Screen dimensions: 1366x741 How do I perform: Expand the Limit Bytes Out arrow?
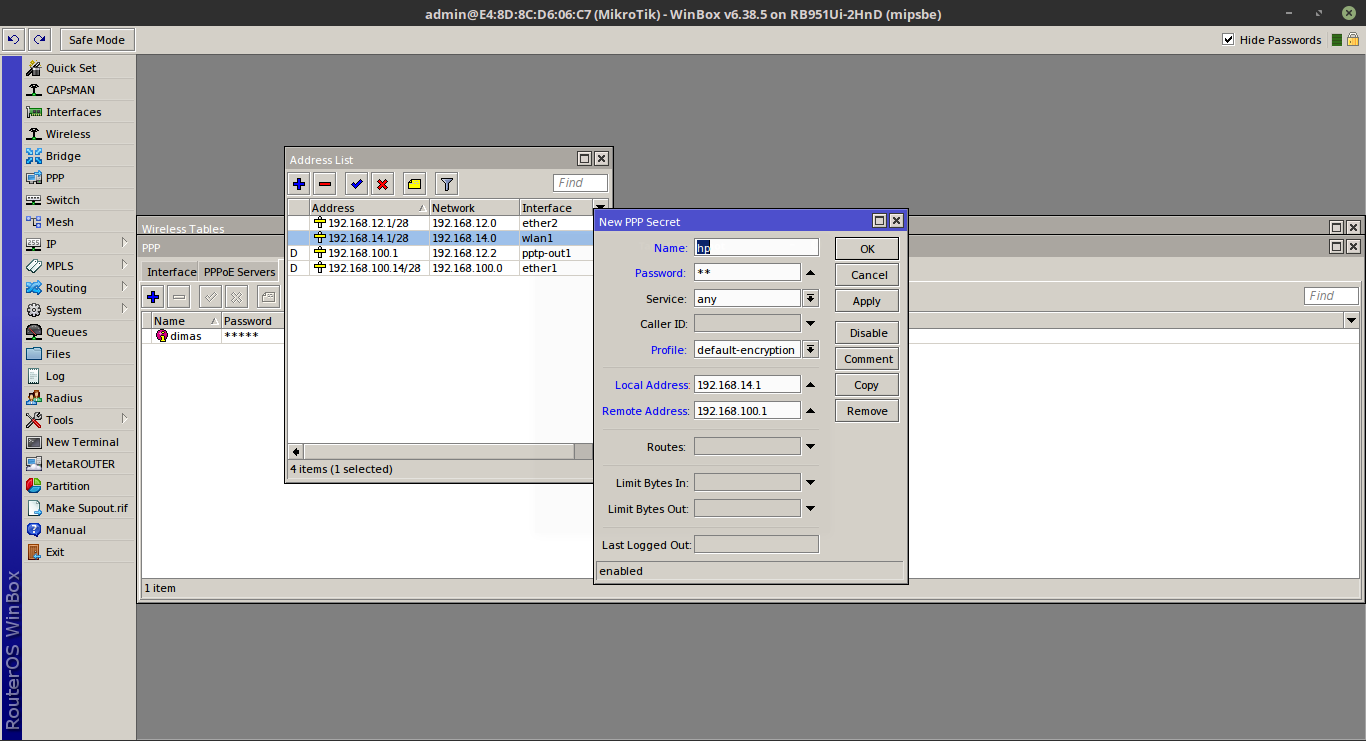[x=810, y=509]
